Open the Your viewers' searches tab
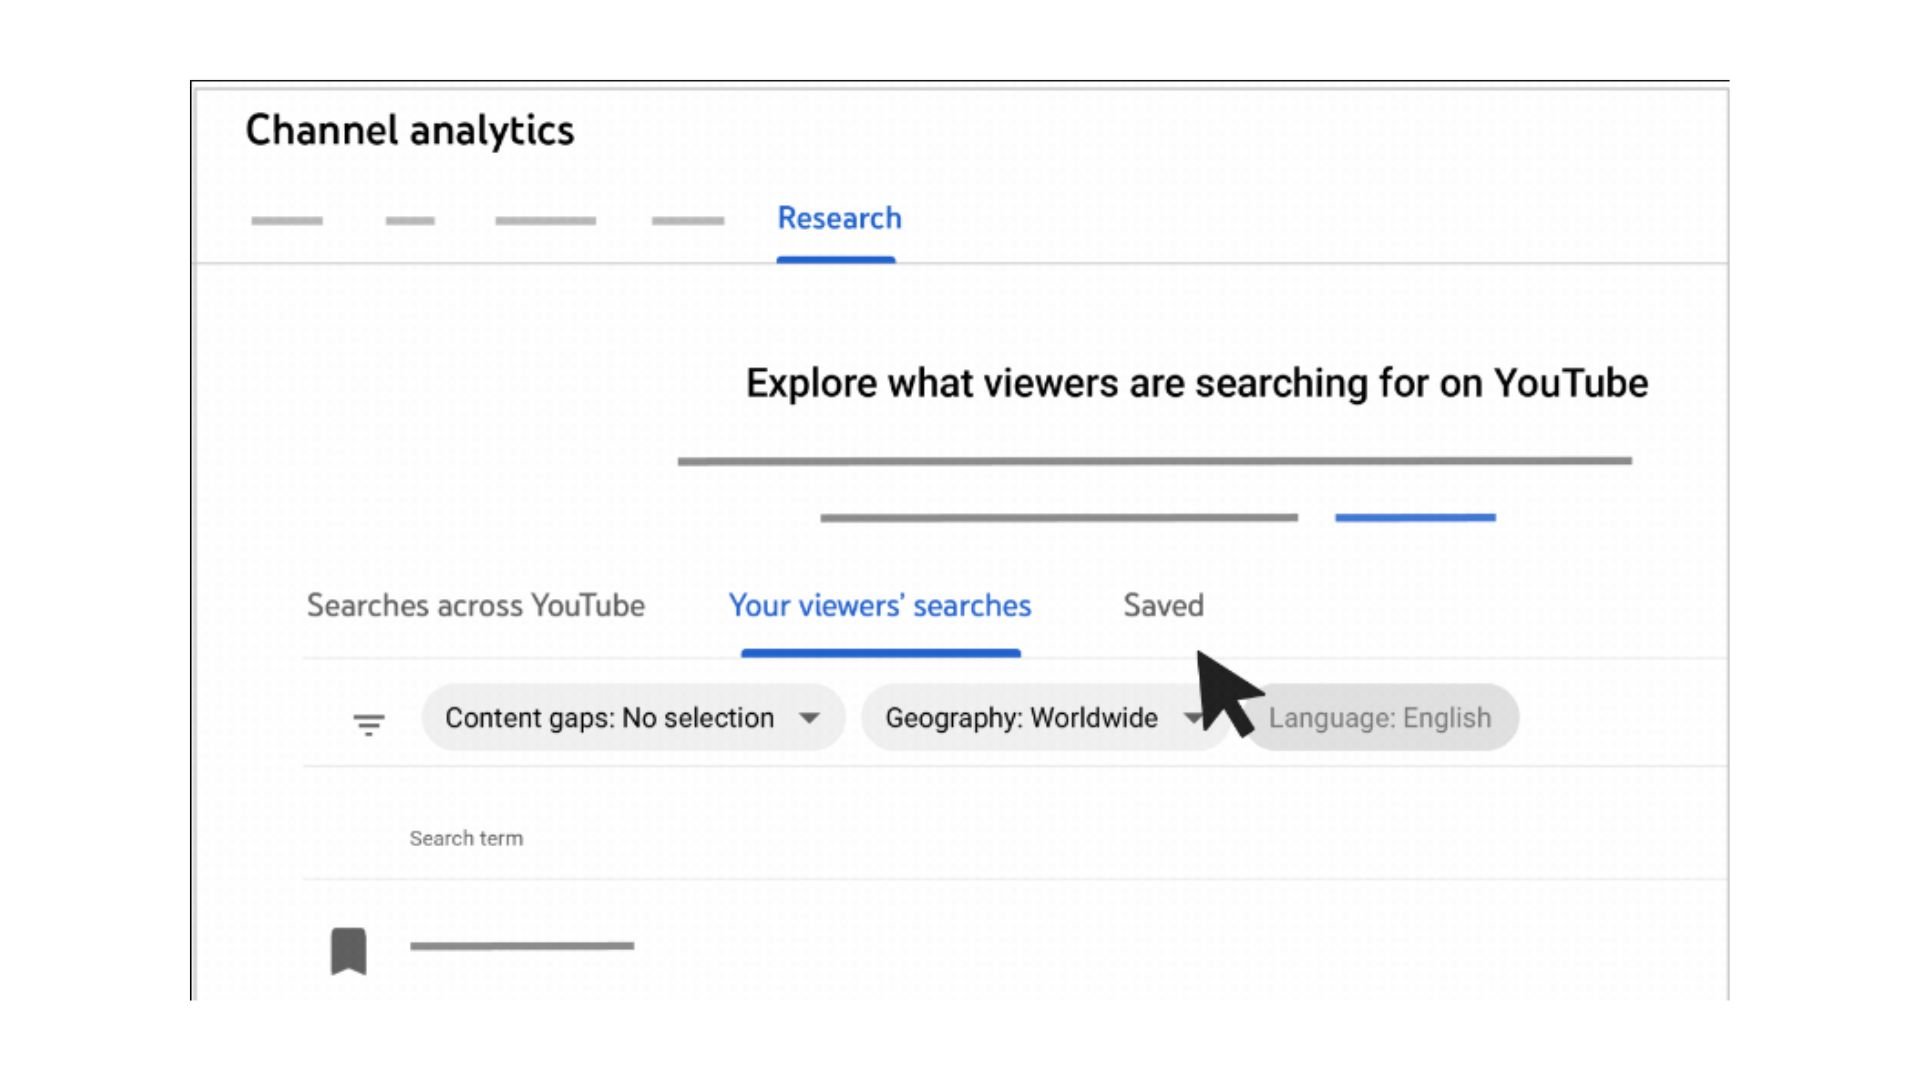The height and width of the screenshot is (1080, 1920). 881,605
